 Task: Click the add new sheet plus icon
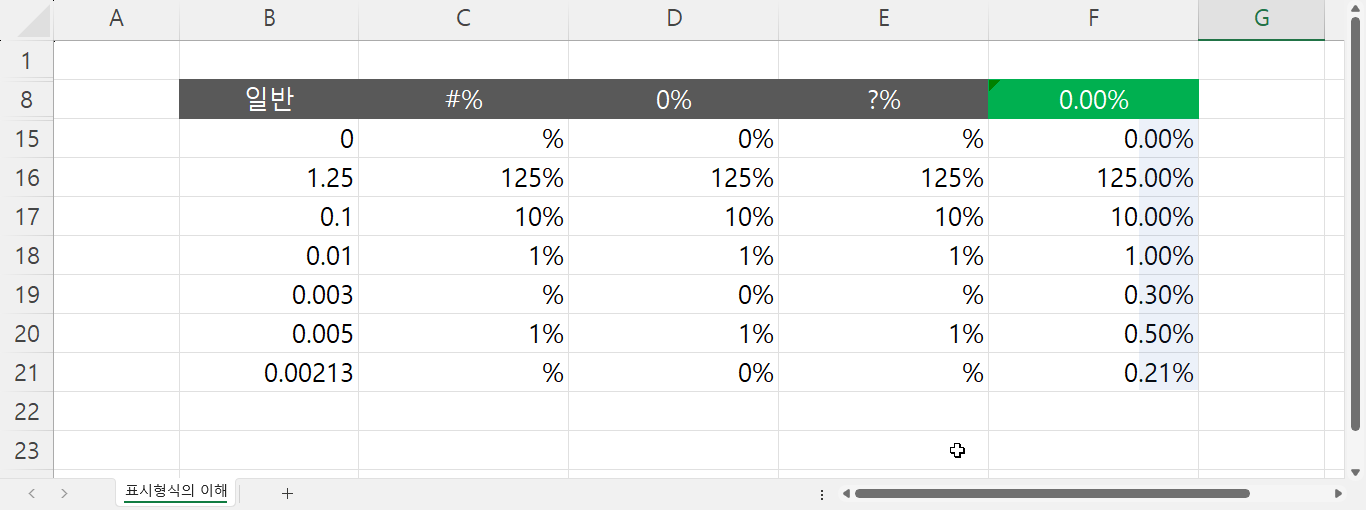tap(287, 493)
